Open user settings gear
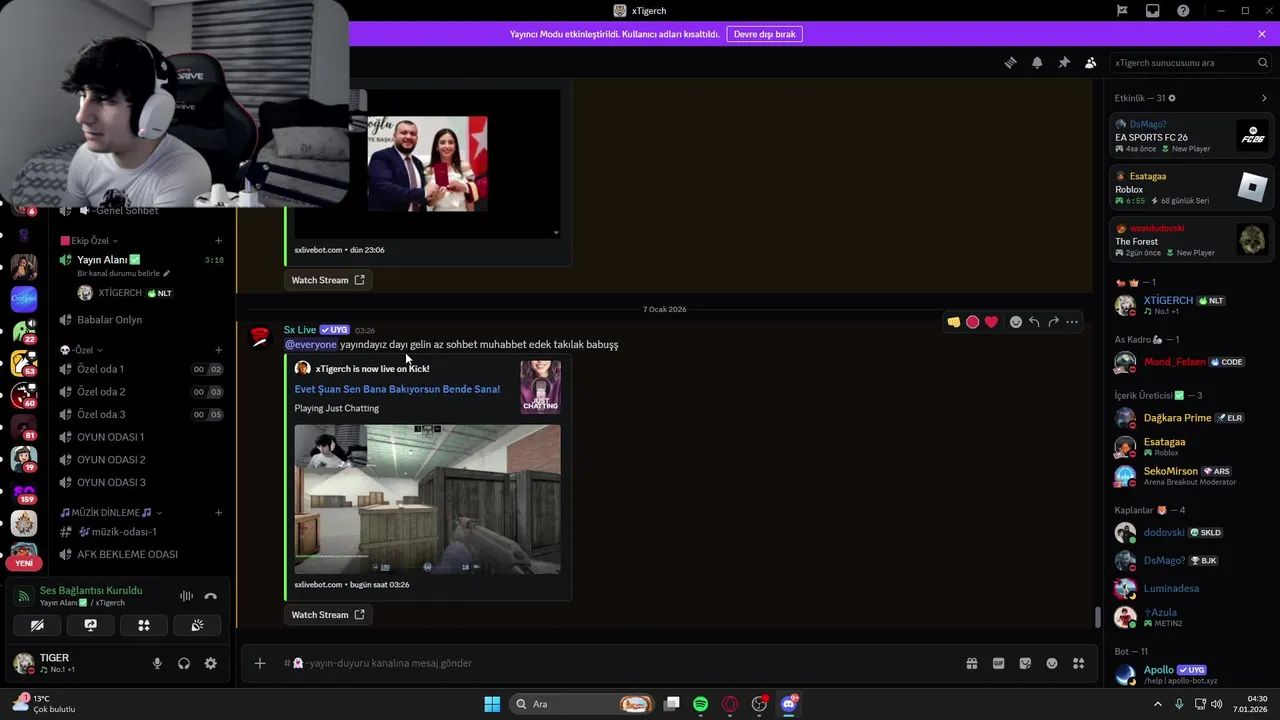Image resolution: width=1280 pixels, height=720 pixels. coord(210,663)
